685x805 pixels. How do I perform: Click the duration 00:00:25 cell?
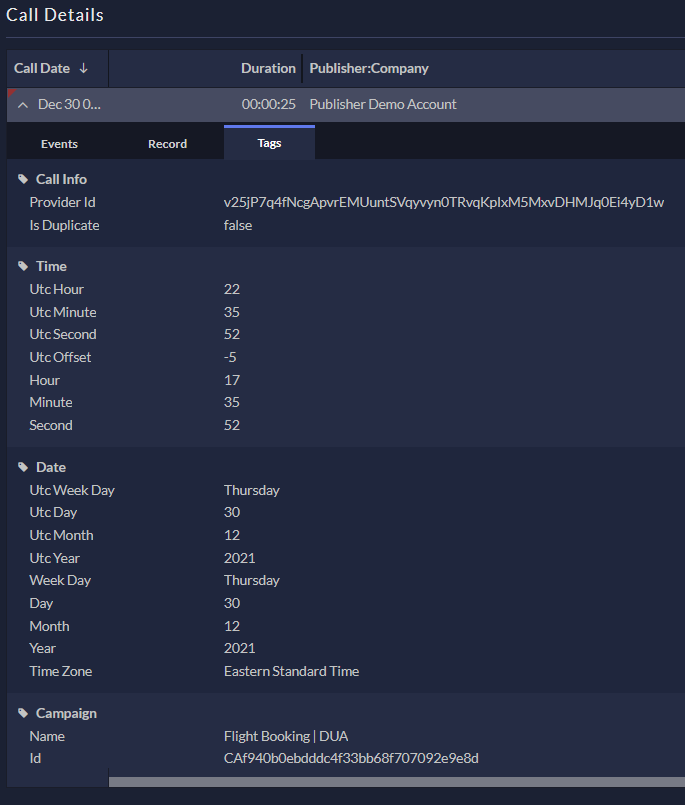[269, 104]
